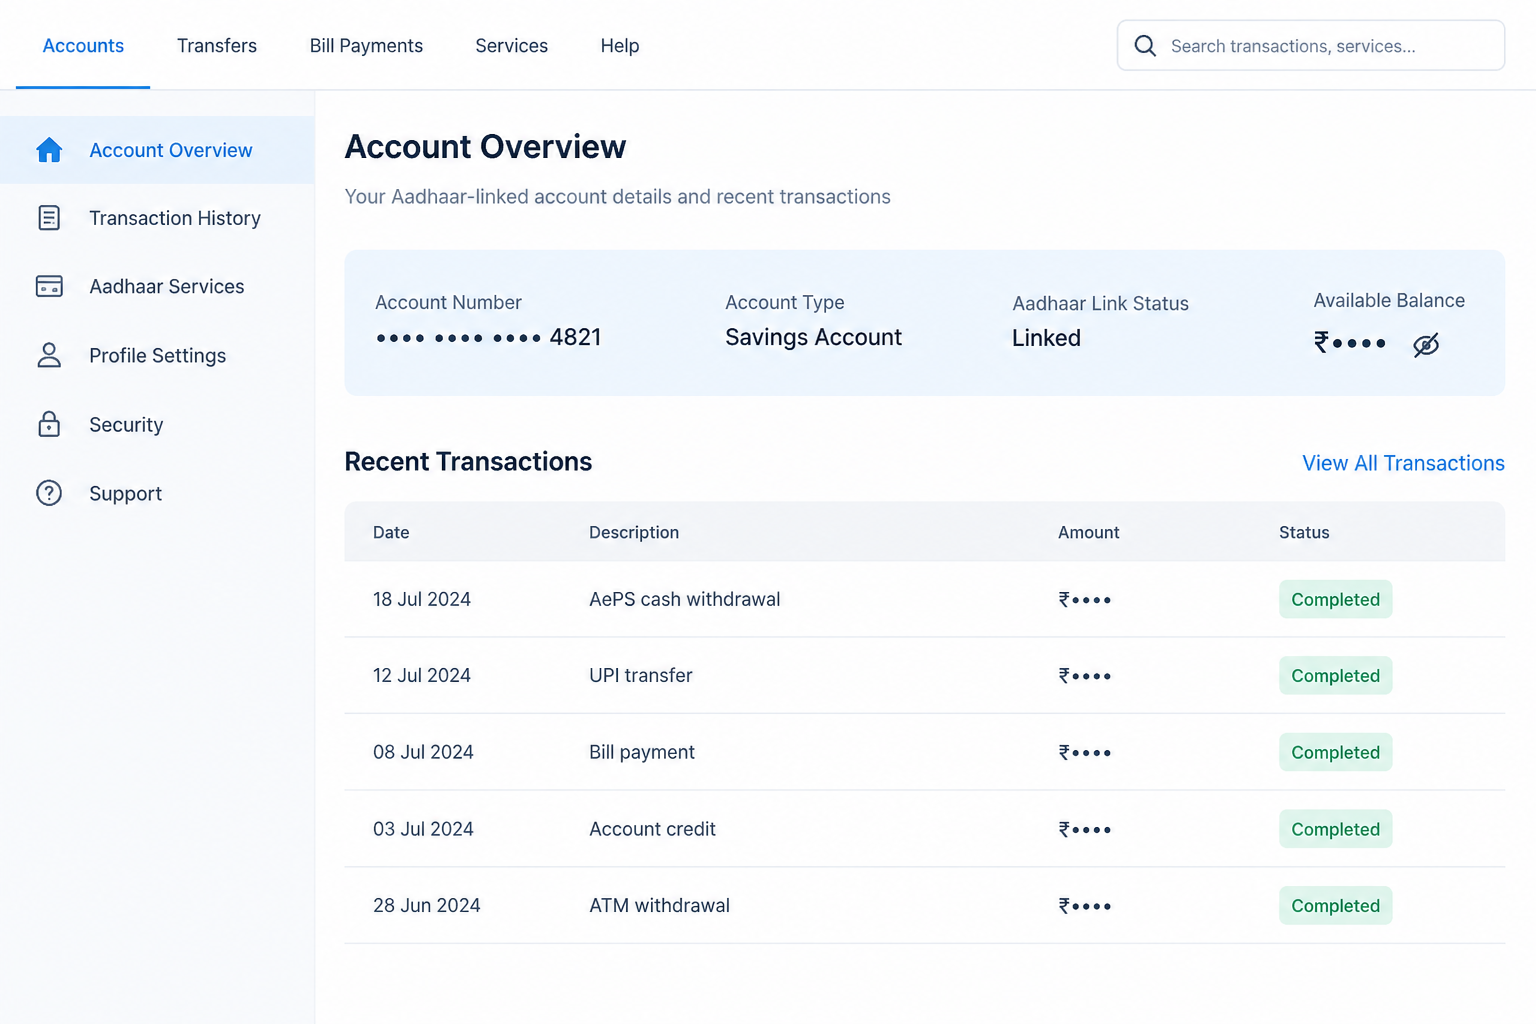
Task: Click the Description column header
Action: (x=634, y=532)
